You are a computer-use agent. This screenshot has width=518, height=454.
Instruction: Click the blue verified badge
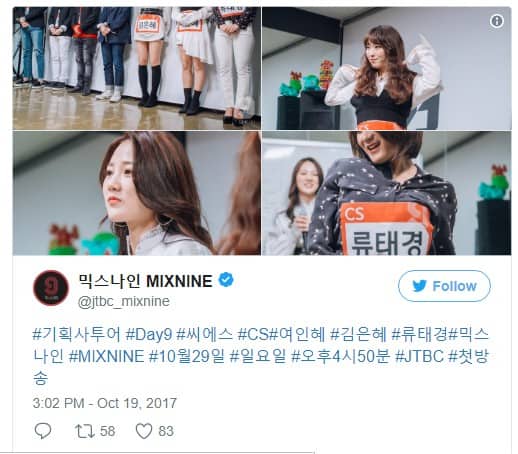point(226,280)
